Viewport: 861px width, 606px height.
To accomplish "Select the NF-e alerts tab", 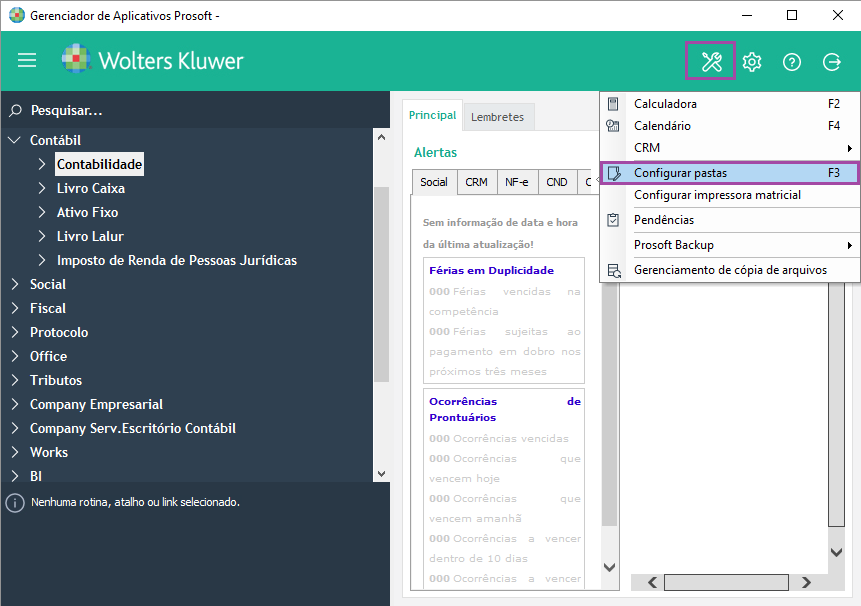I will tap(517, 182).
